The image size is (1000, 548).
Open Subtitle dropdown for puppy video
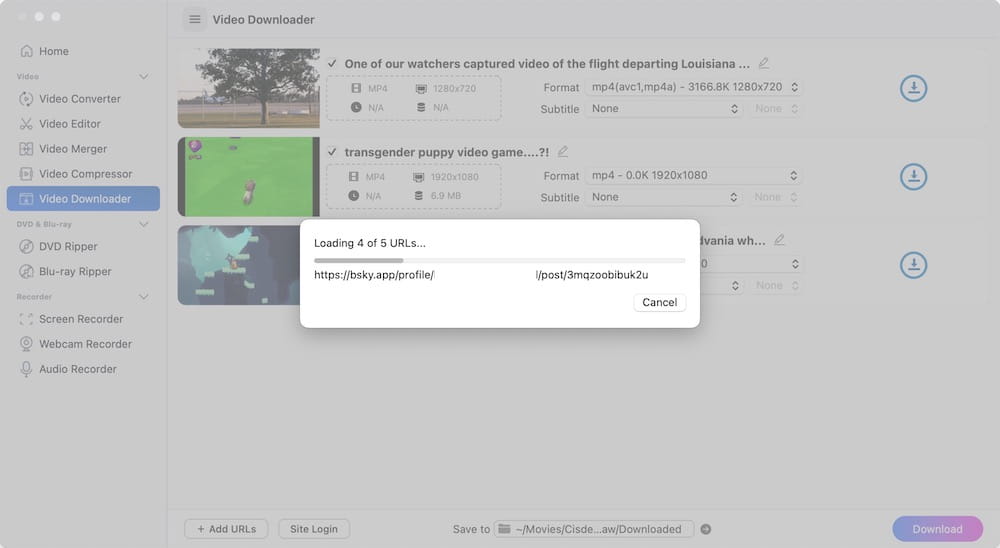pos(663,197)
